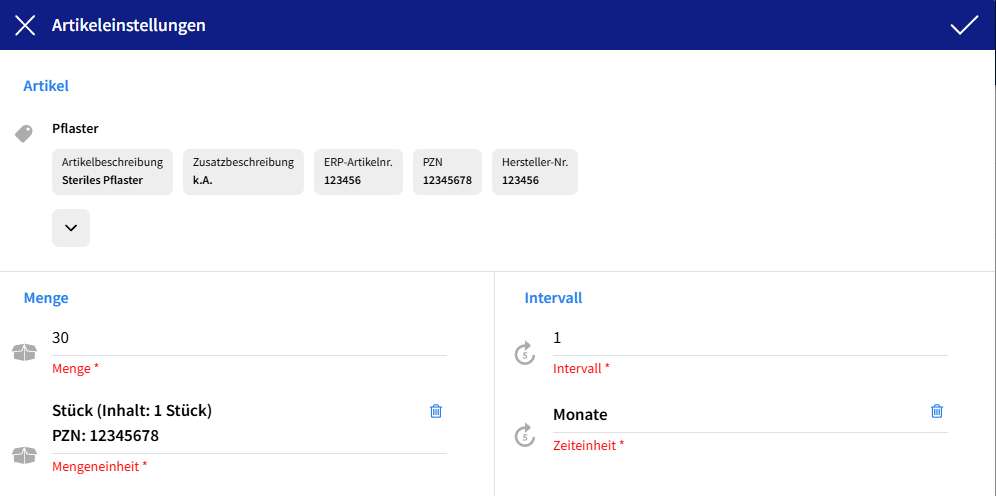
Task: Click the box icon beside Menge field
Action: [25, 351]
